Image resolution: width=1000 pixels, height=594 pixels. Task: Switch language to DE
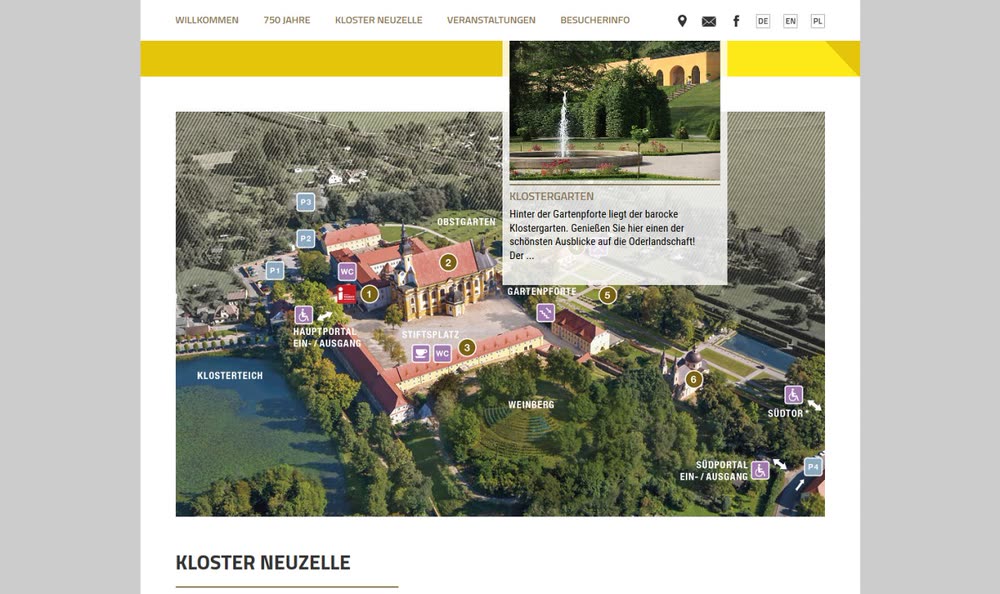763,21
